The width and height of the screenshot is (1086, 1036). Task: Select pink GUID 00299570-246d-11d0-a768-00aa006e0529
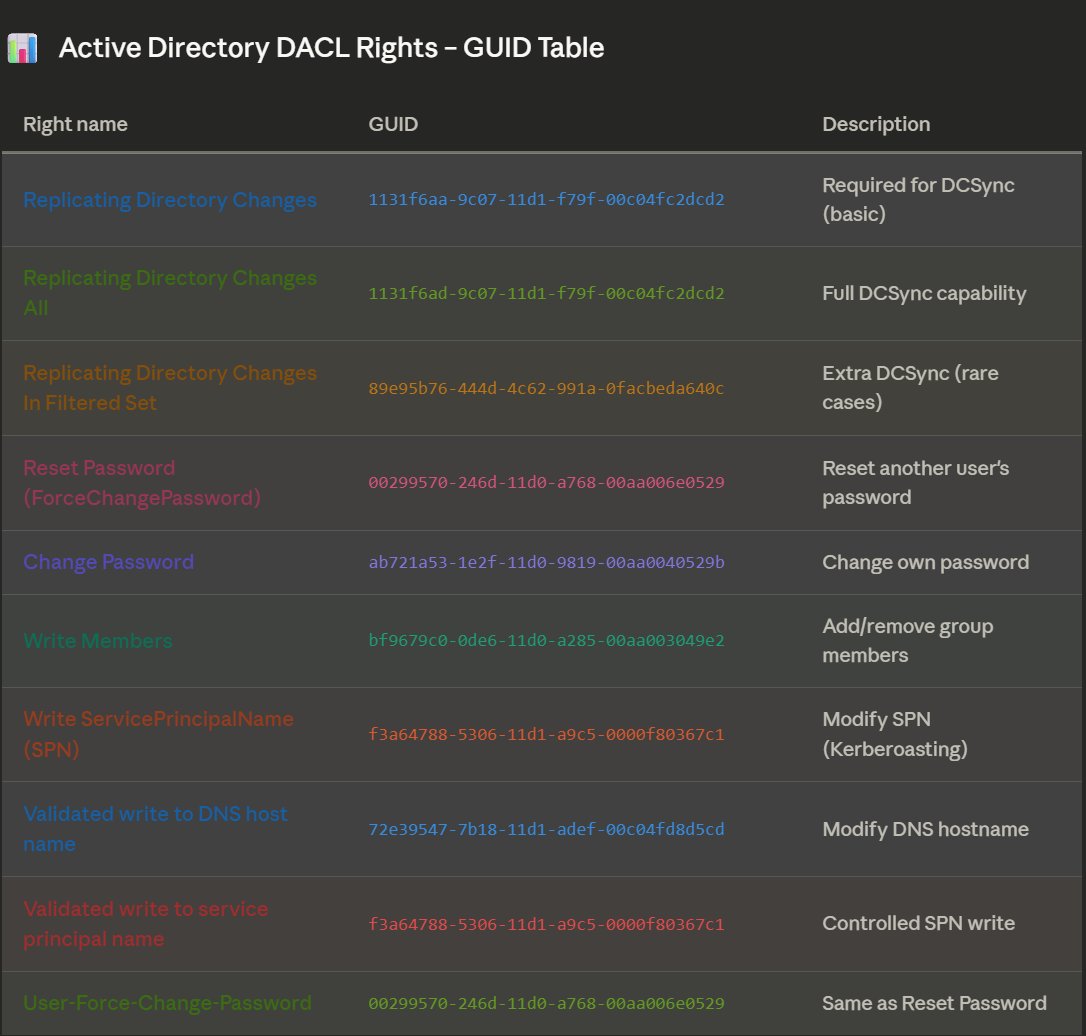coord(546,482)
